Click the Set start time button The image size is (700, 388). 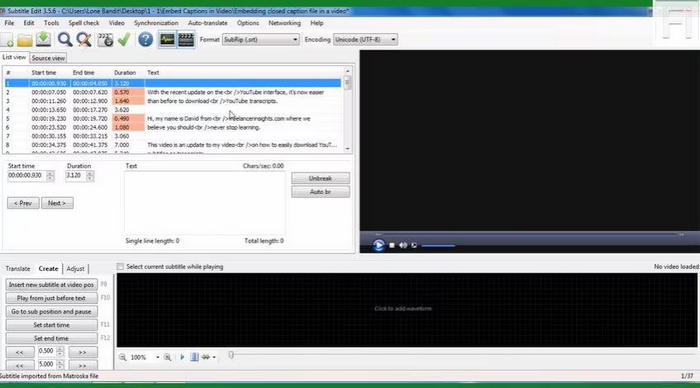pos(51,325)
